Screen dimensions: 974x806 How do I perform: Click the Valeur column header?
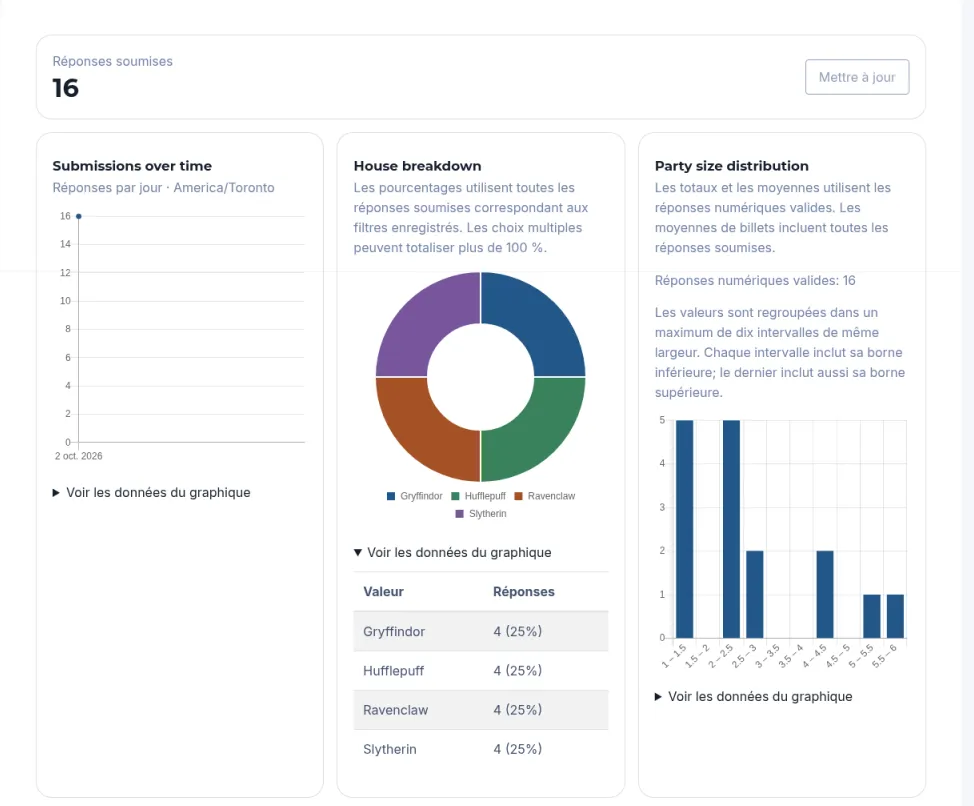[x=383, y=592]
